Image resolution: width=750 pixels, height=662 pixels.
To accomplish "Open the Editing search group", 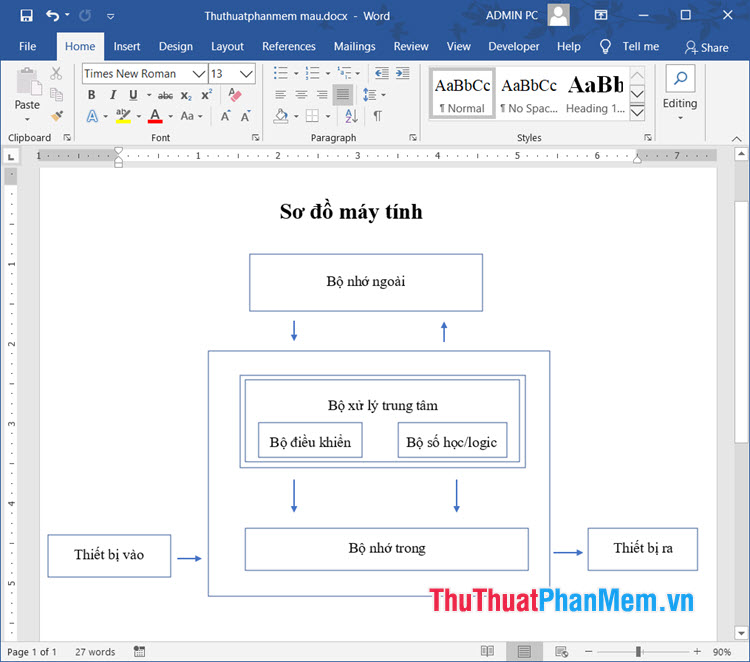I will pyautogui.click(x=680, y=93).
